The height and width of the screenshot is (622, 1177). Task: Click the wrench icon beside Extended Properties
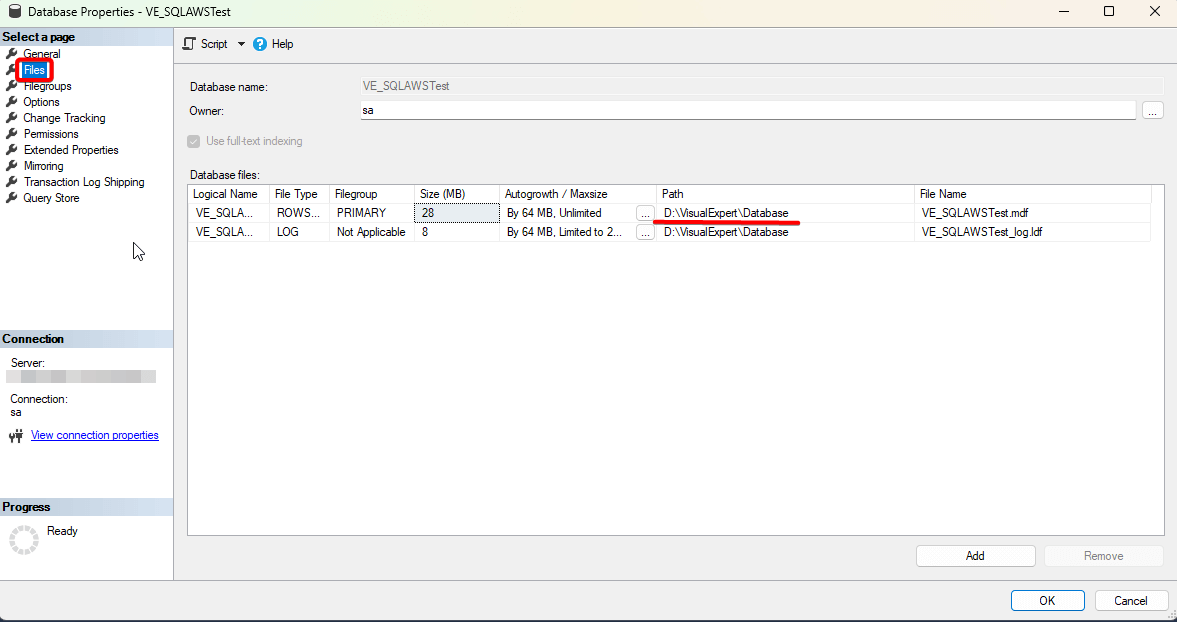(11, 150)
